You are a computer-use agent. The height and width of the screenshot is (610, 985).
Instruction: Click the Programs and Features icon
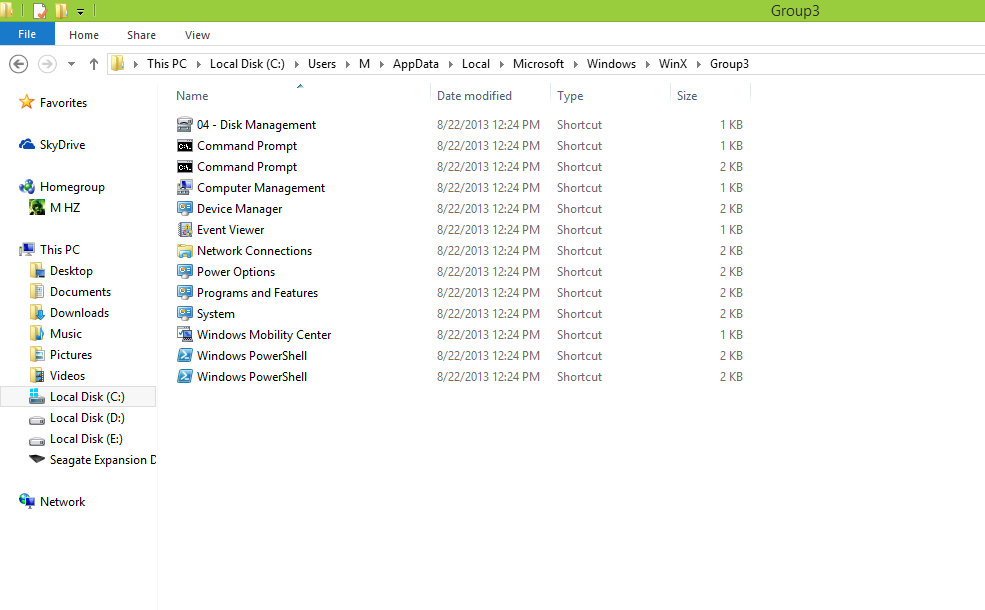(185, 293)
